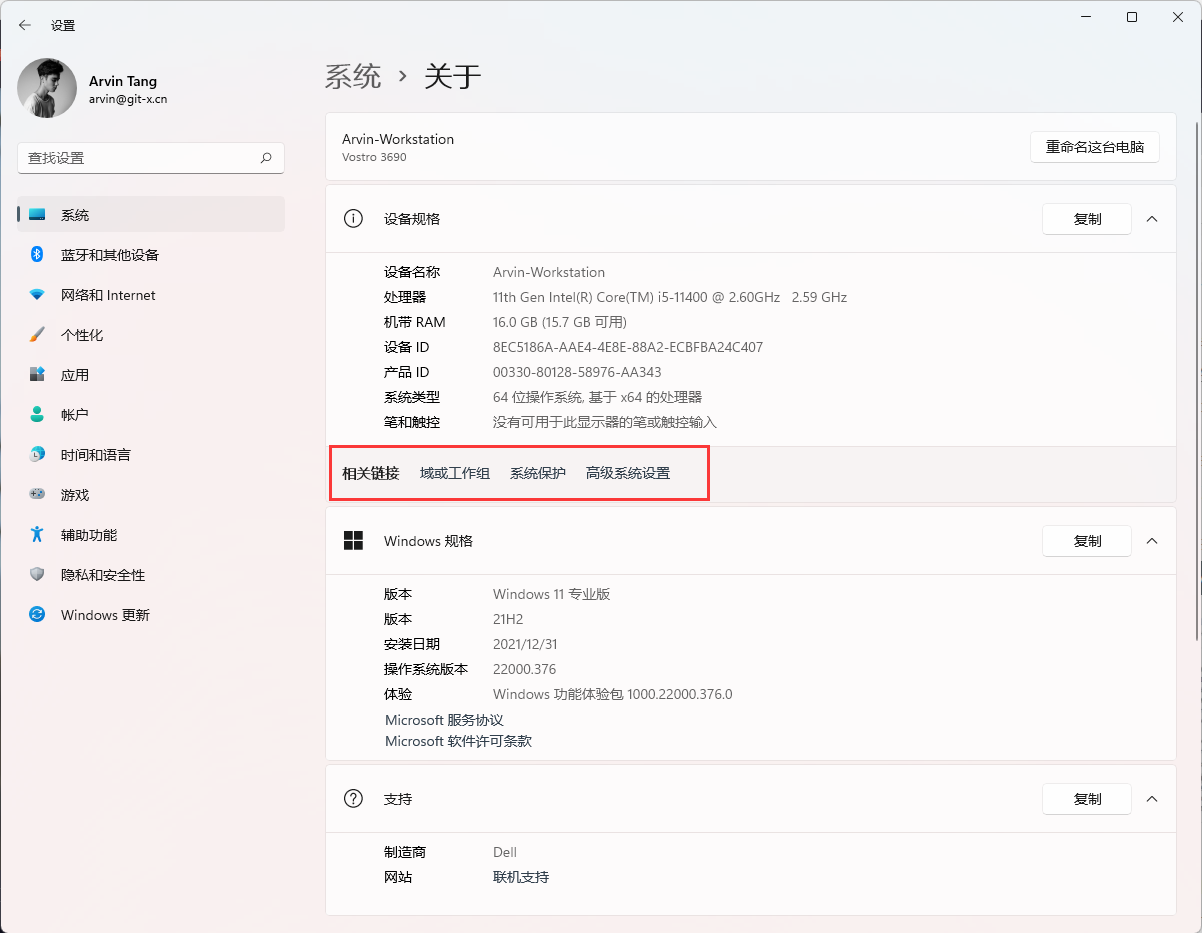Open 系统保护 related link
The image size is (1202, 933).
pyautogui.click(x=538, y=474)
